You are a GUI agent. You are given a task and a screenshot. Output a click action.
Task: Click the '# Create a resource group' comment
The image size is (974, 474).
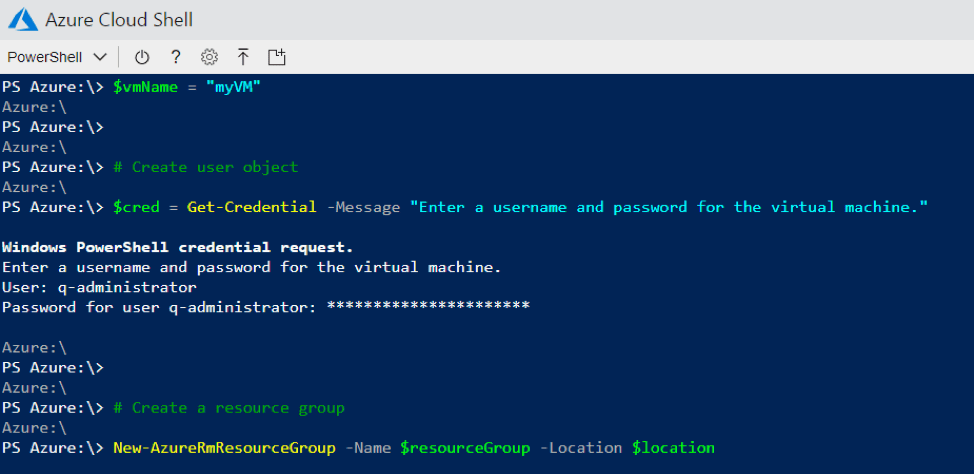pyautogui.click(x=229, y=408)
